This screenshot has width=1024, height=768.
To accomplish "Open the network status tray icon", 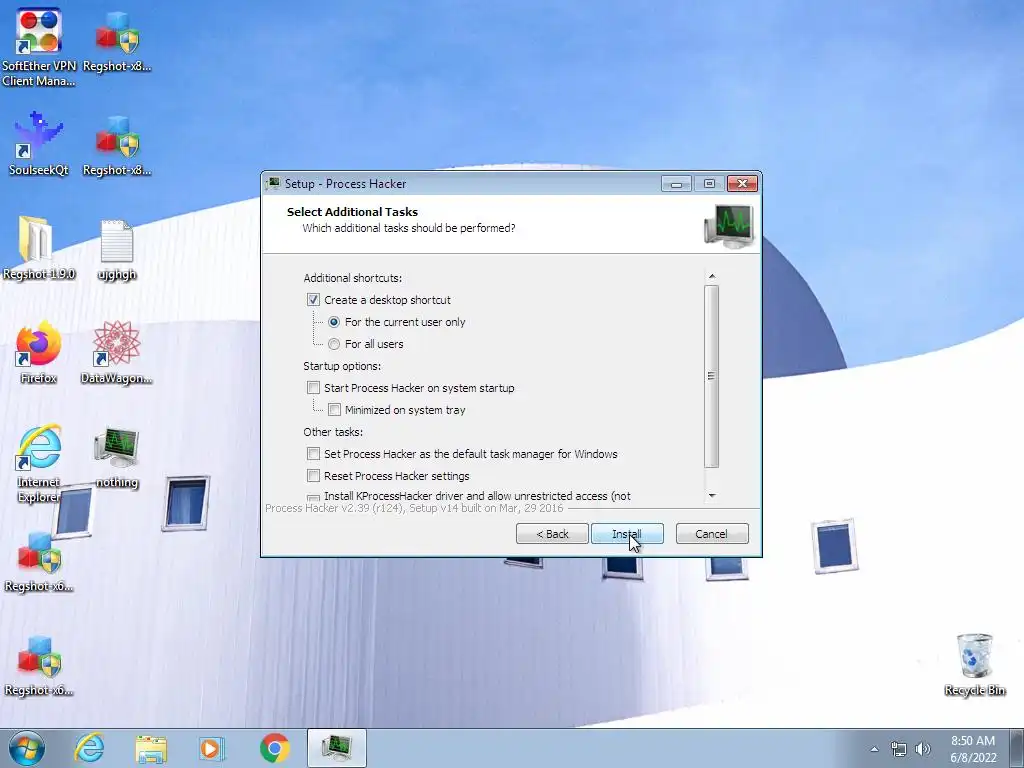I will click(899, 749).
